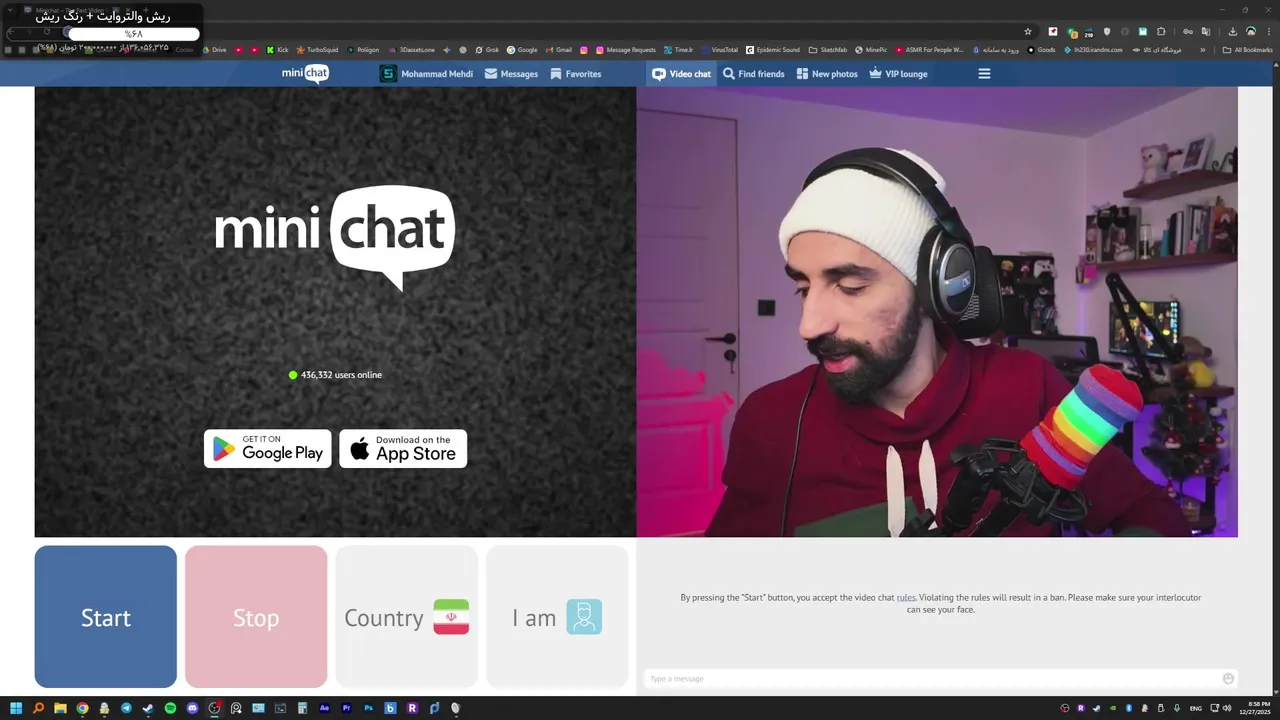Open the emoji picker smiley
1280x720 pixels.
1228,679
